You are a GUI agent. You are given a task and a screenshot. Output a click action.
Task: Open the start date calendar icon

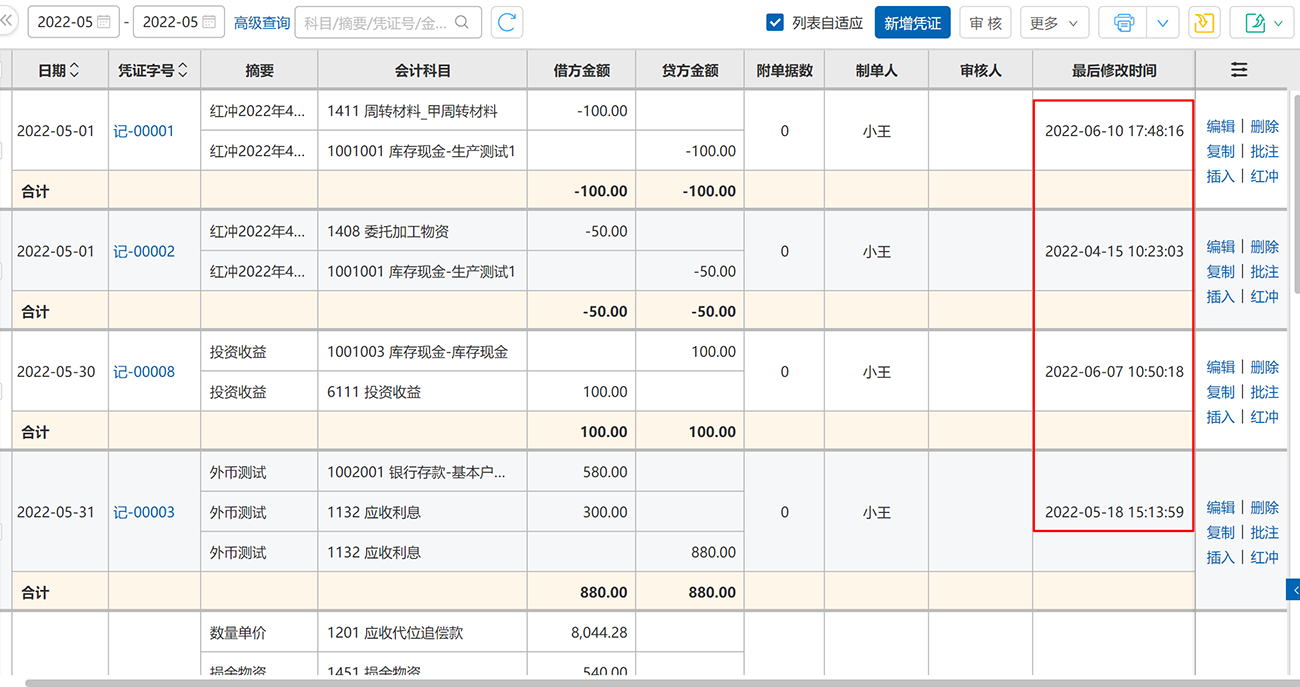coord(104,22)
